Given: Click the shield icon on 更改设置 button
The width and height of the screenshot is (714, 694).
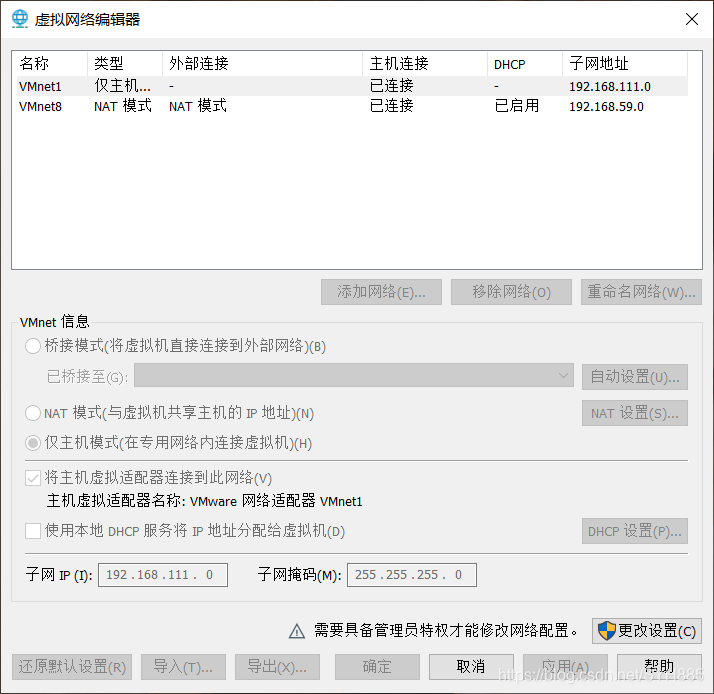Looking at the screenshot, I should tap(607, 631).
